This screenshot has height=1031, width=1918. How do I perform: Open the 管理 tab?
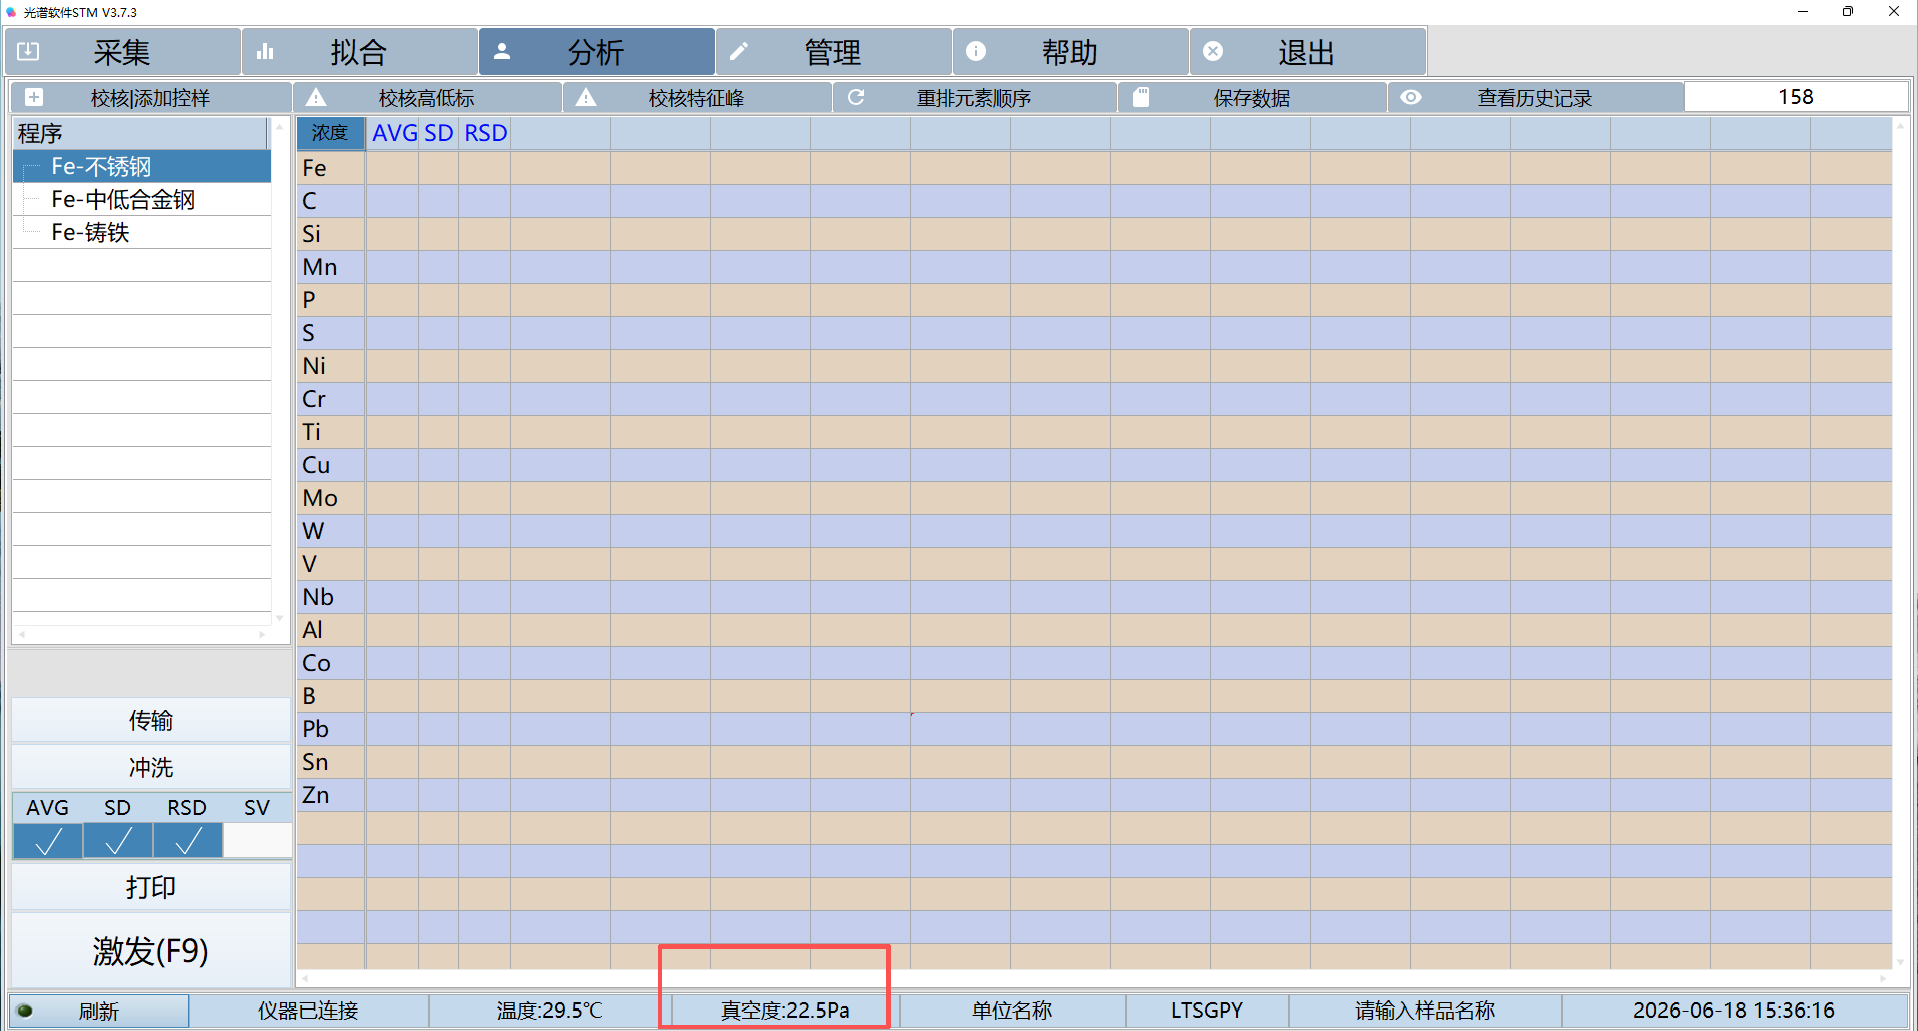pos(834,51)
